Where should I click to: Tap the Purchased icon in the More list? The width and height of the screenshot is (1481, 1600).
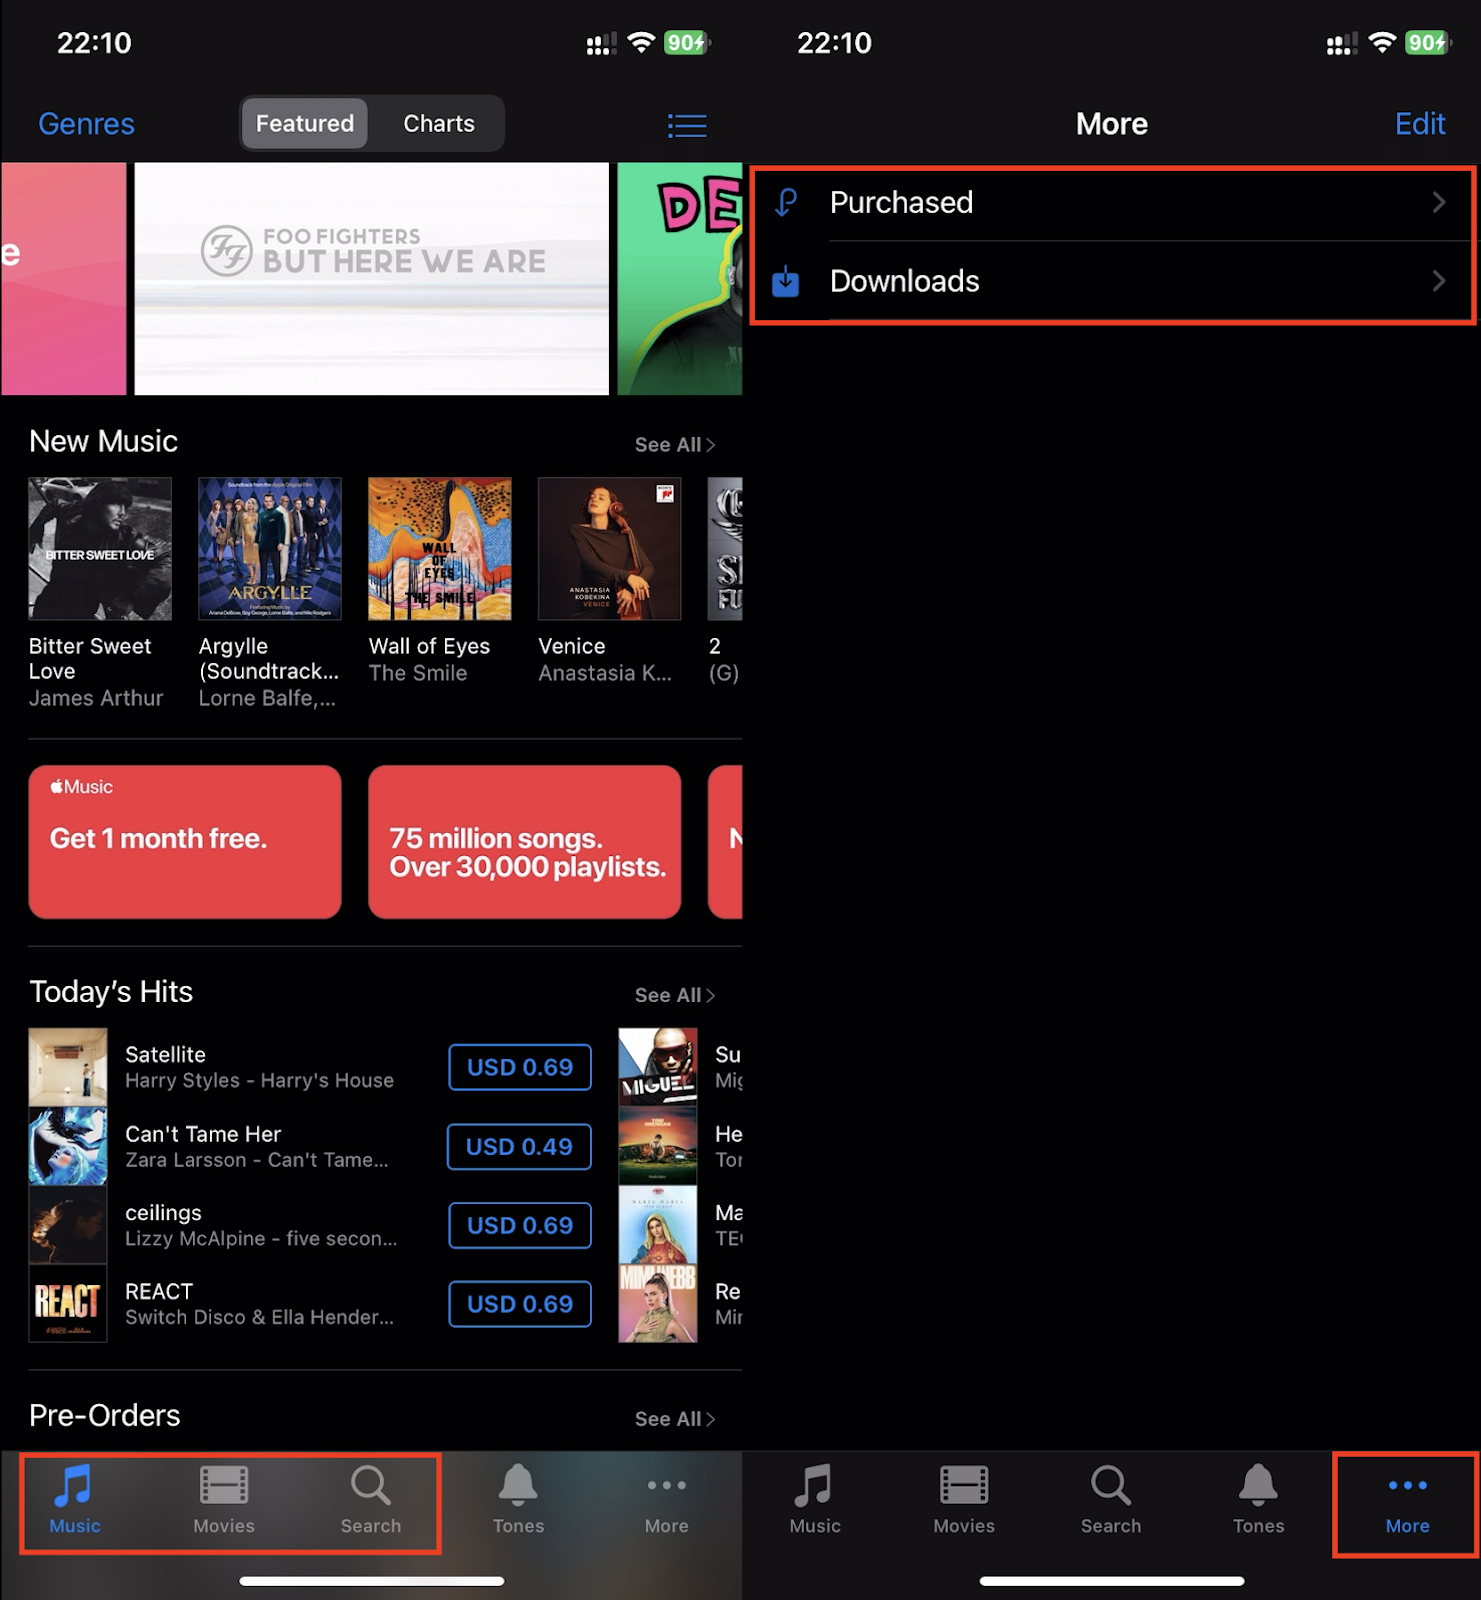787,203
